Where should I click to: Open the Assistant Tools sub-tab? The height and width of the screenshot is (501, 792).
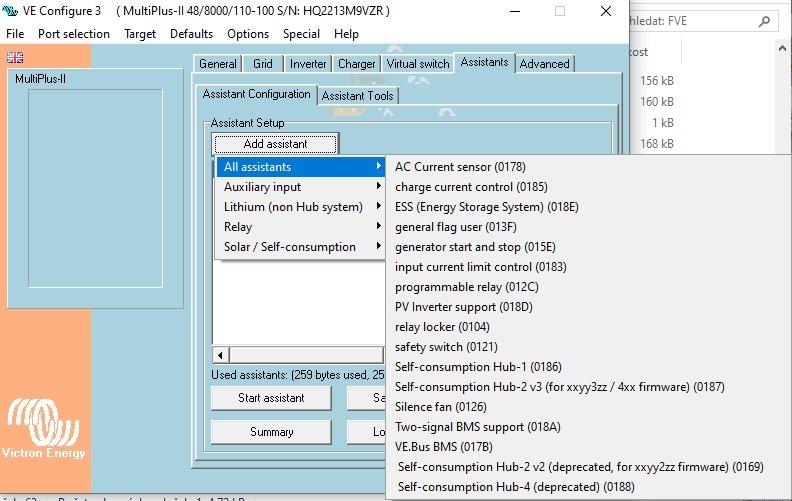coord(358,96)
